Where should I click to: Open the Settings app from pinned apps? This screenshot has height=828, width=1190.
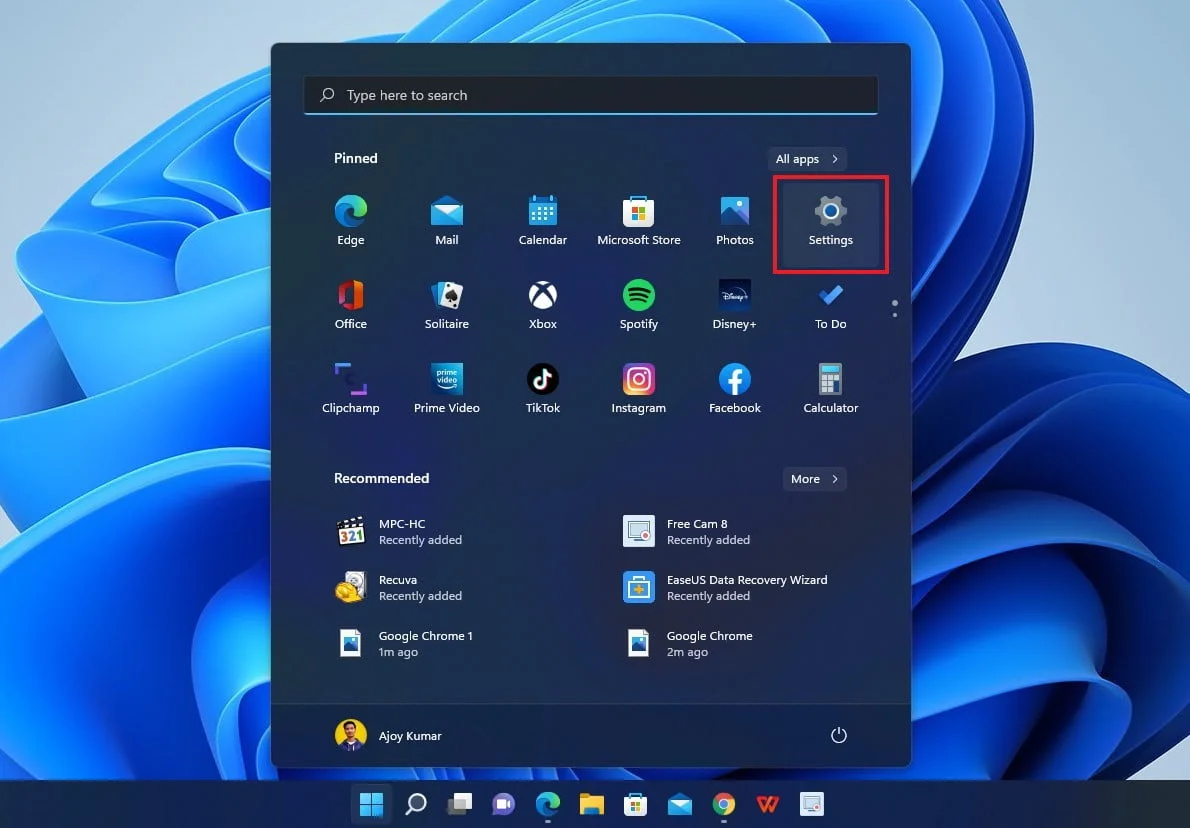click(830, 222)
